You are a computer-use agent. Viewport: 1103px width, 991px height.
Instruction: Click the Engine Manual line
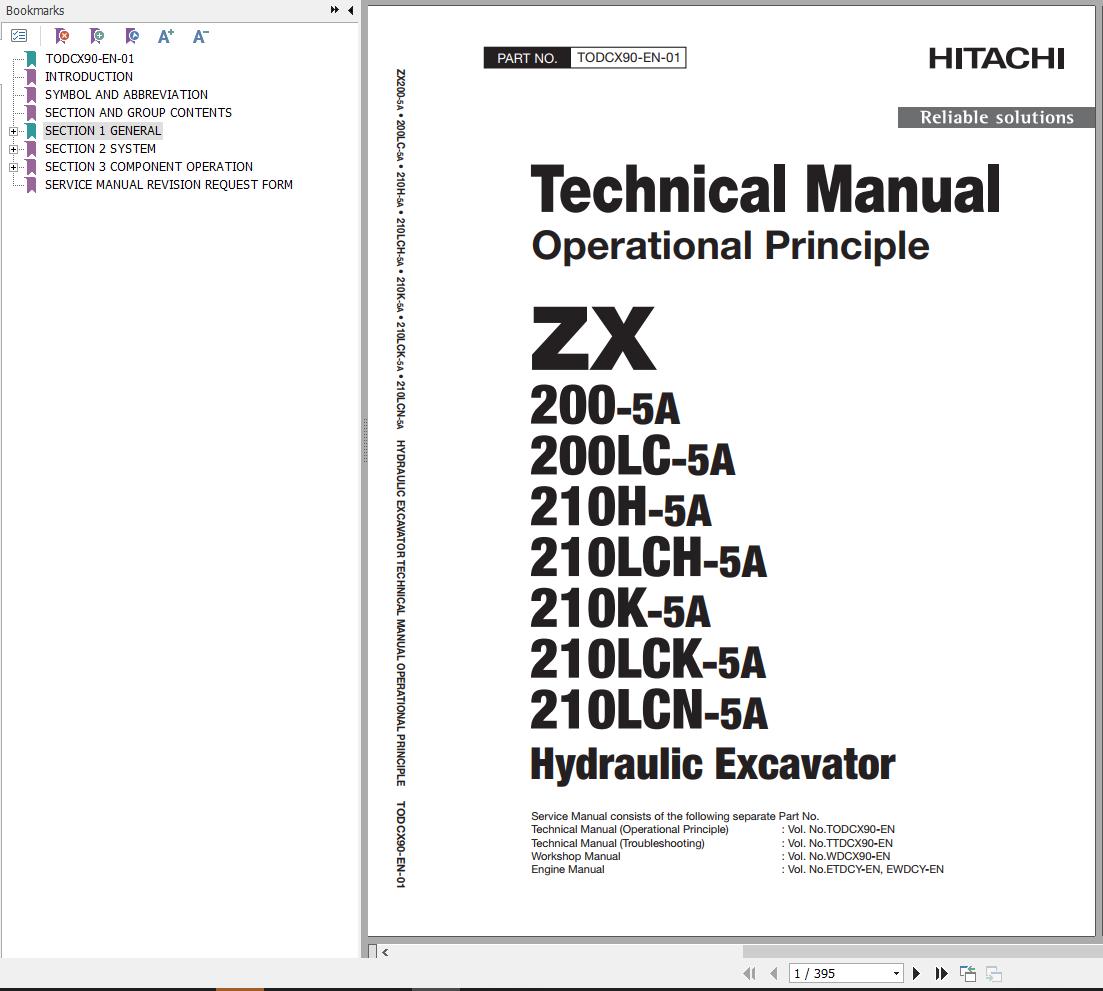[x=737, y=870]
